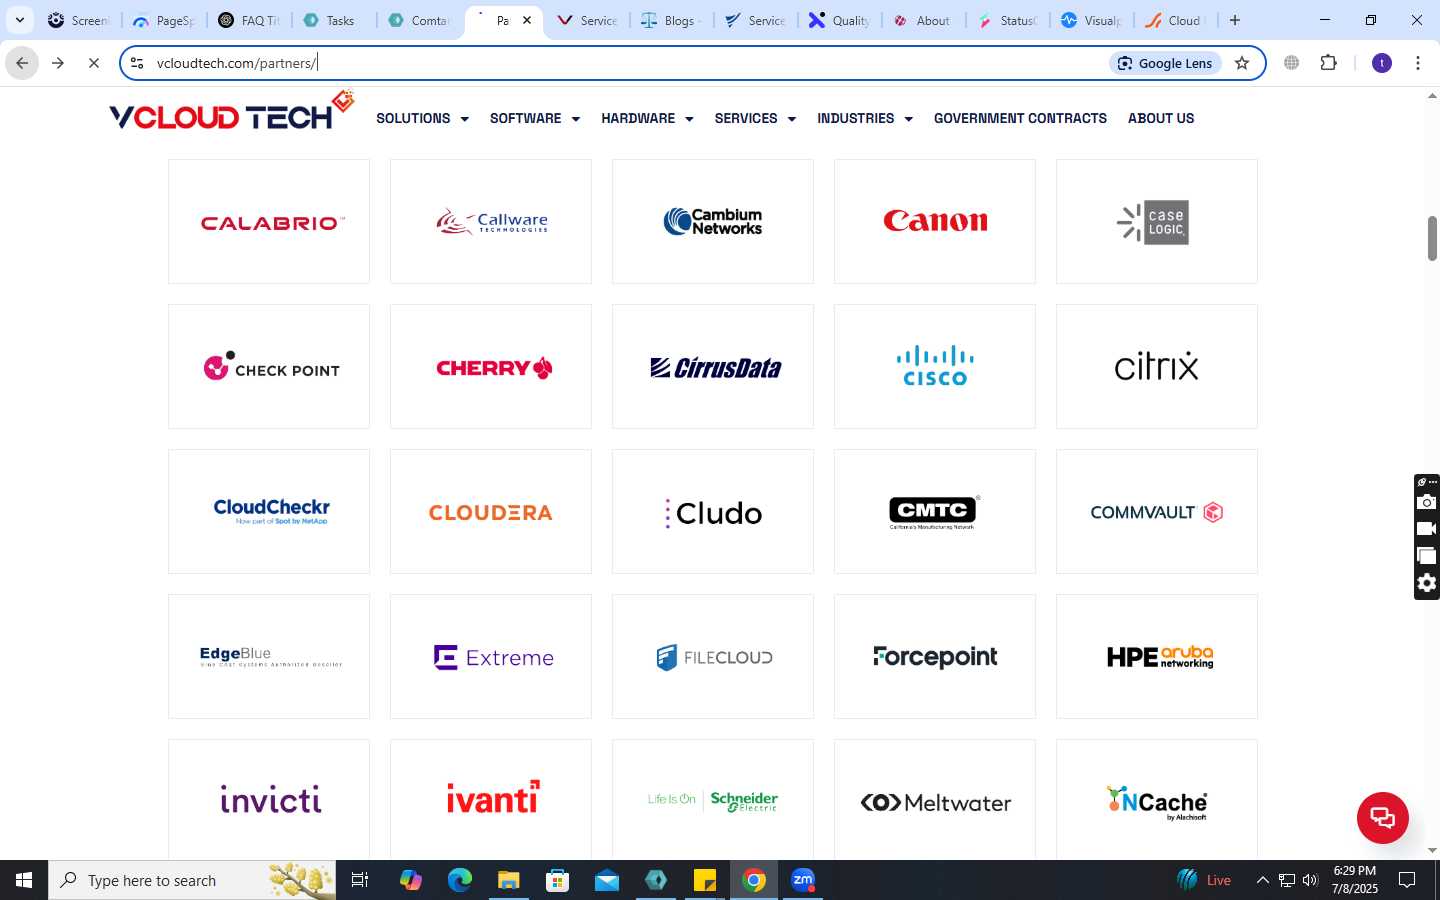Select the Commvault logo card
Screen dimensions: 1440x900
coord(1157,511)
